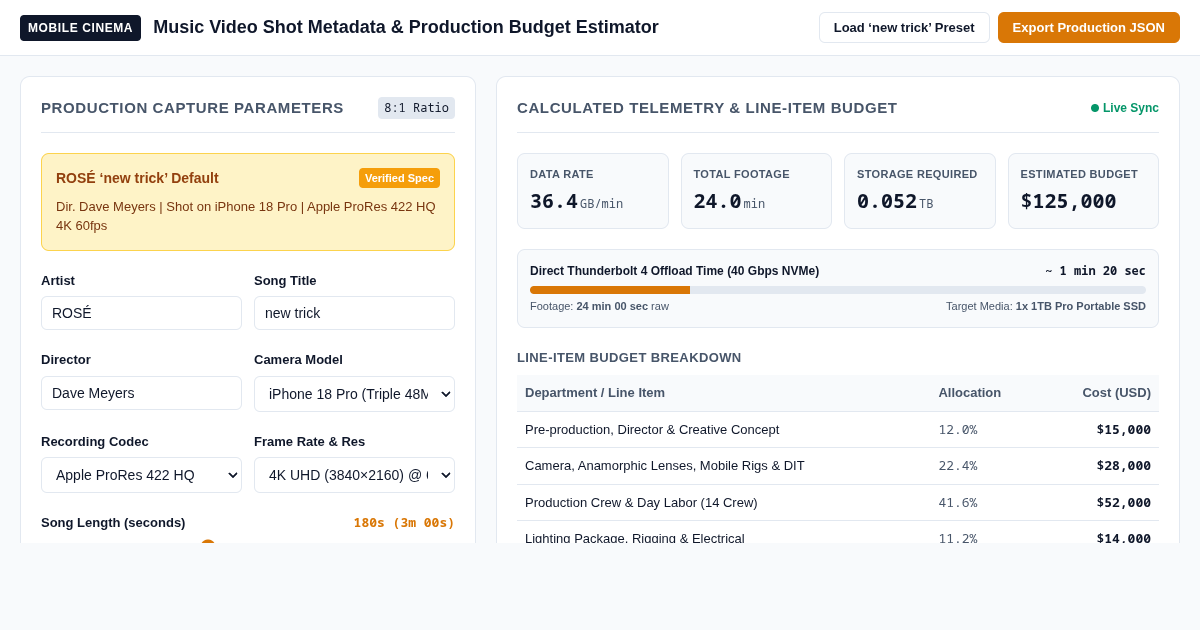Click the Target Media 1TB Pro Portable SSD text
1200x630 pixels.
tap(1046, 306)
